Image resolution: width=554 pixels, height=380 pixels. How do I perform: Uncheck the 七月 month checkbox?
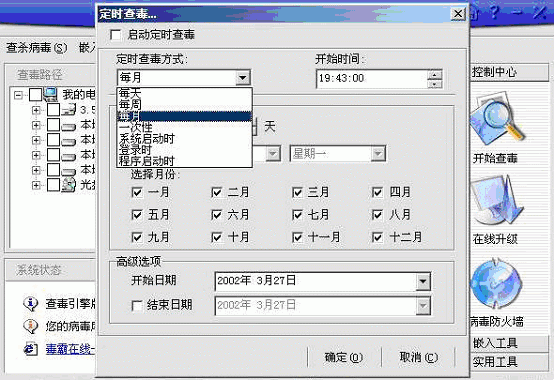click(x=297, y=215)
